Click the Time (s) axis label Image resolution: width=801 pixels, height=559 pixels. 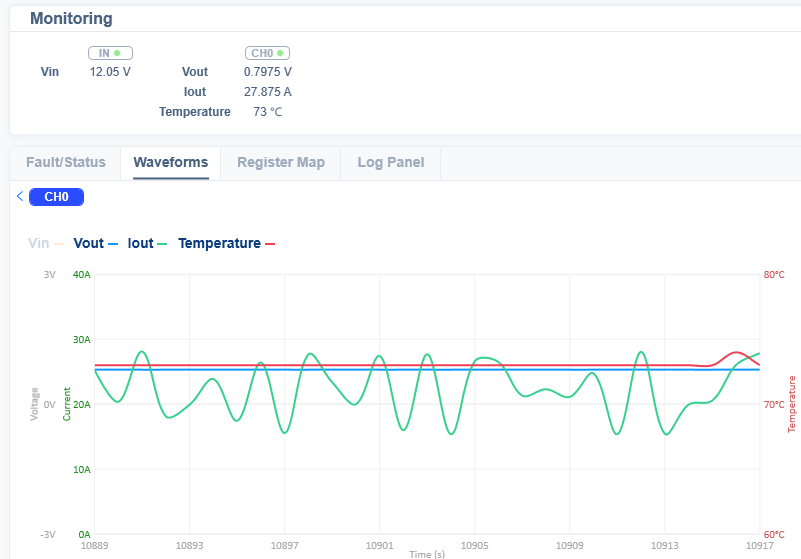[426, 553]
